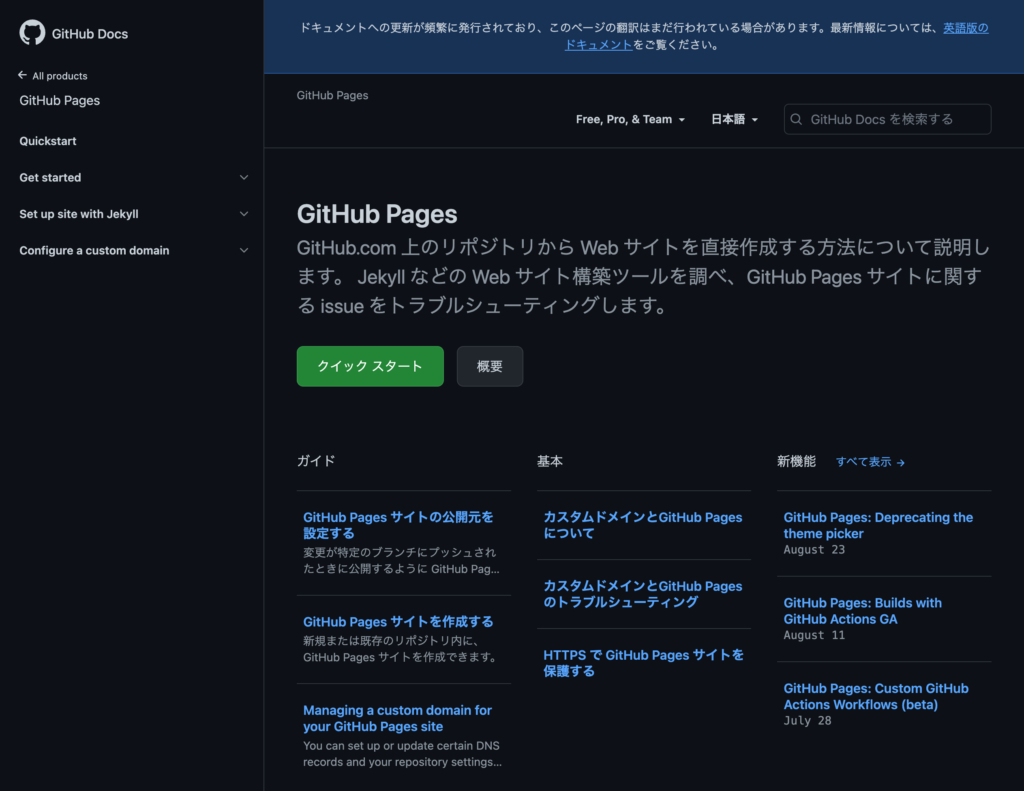Screen dimensions: 1024x791
Task: Click the back arrow beside All products
Action: [22, 76]
